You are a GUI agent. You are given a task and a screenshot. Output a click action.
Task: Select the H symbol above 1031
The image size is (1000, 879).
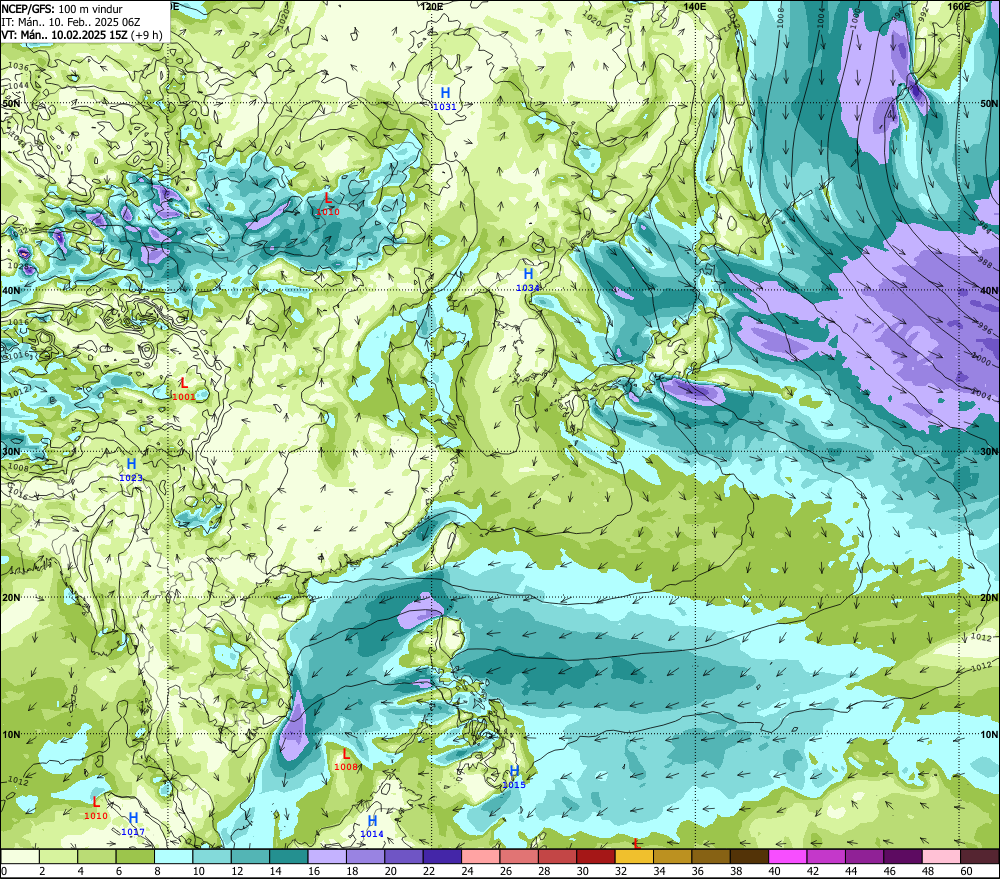pyautogui.click(x=445, y=93)
